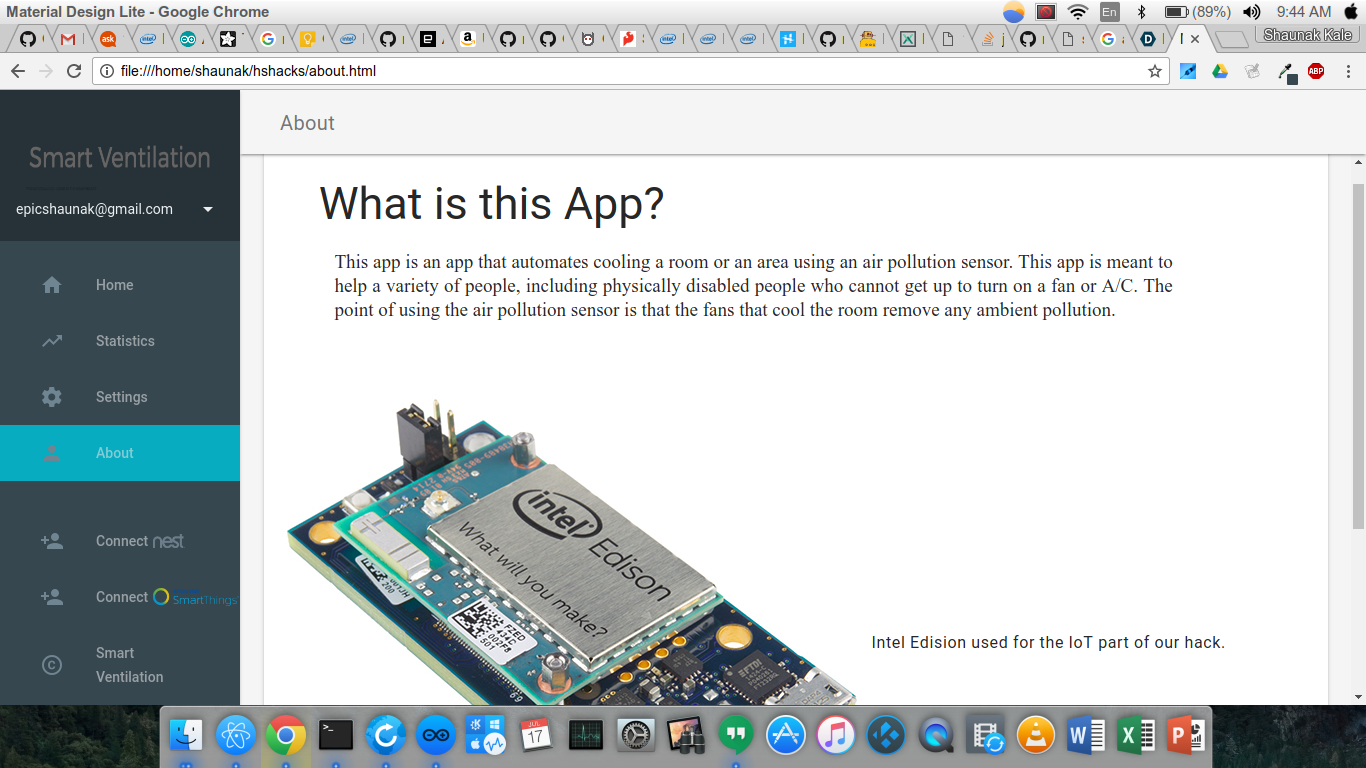Open the Statistics sidebar item
The height and width of the screenshot is (768, 1366).
(x=120, y=341)
